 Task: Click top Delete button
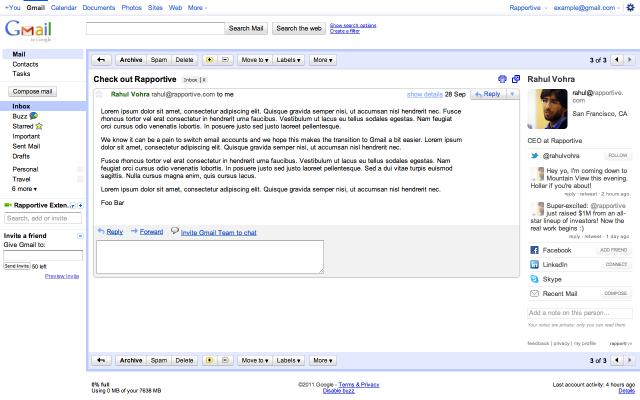(184, 60)
